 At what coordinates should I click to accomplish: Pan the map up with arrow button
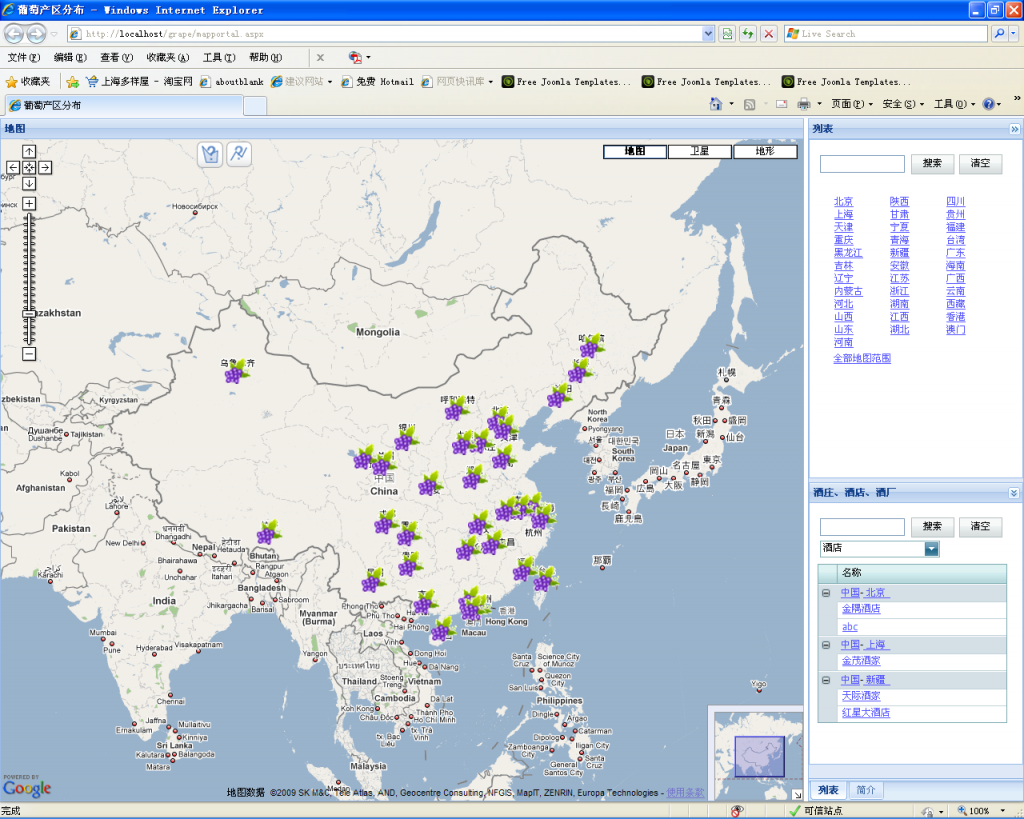[29, 151]
